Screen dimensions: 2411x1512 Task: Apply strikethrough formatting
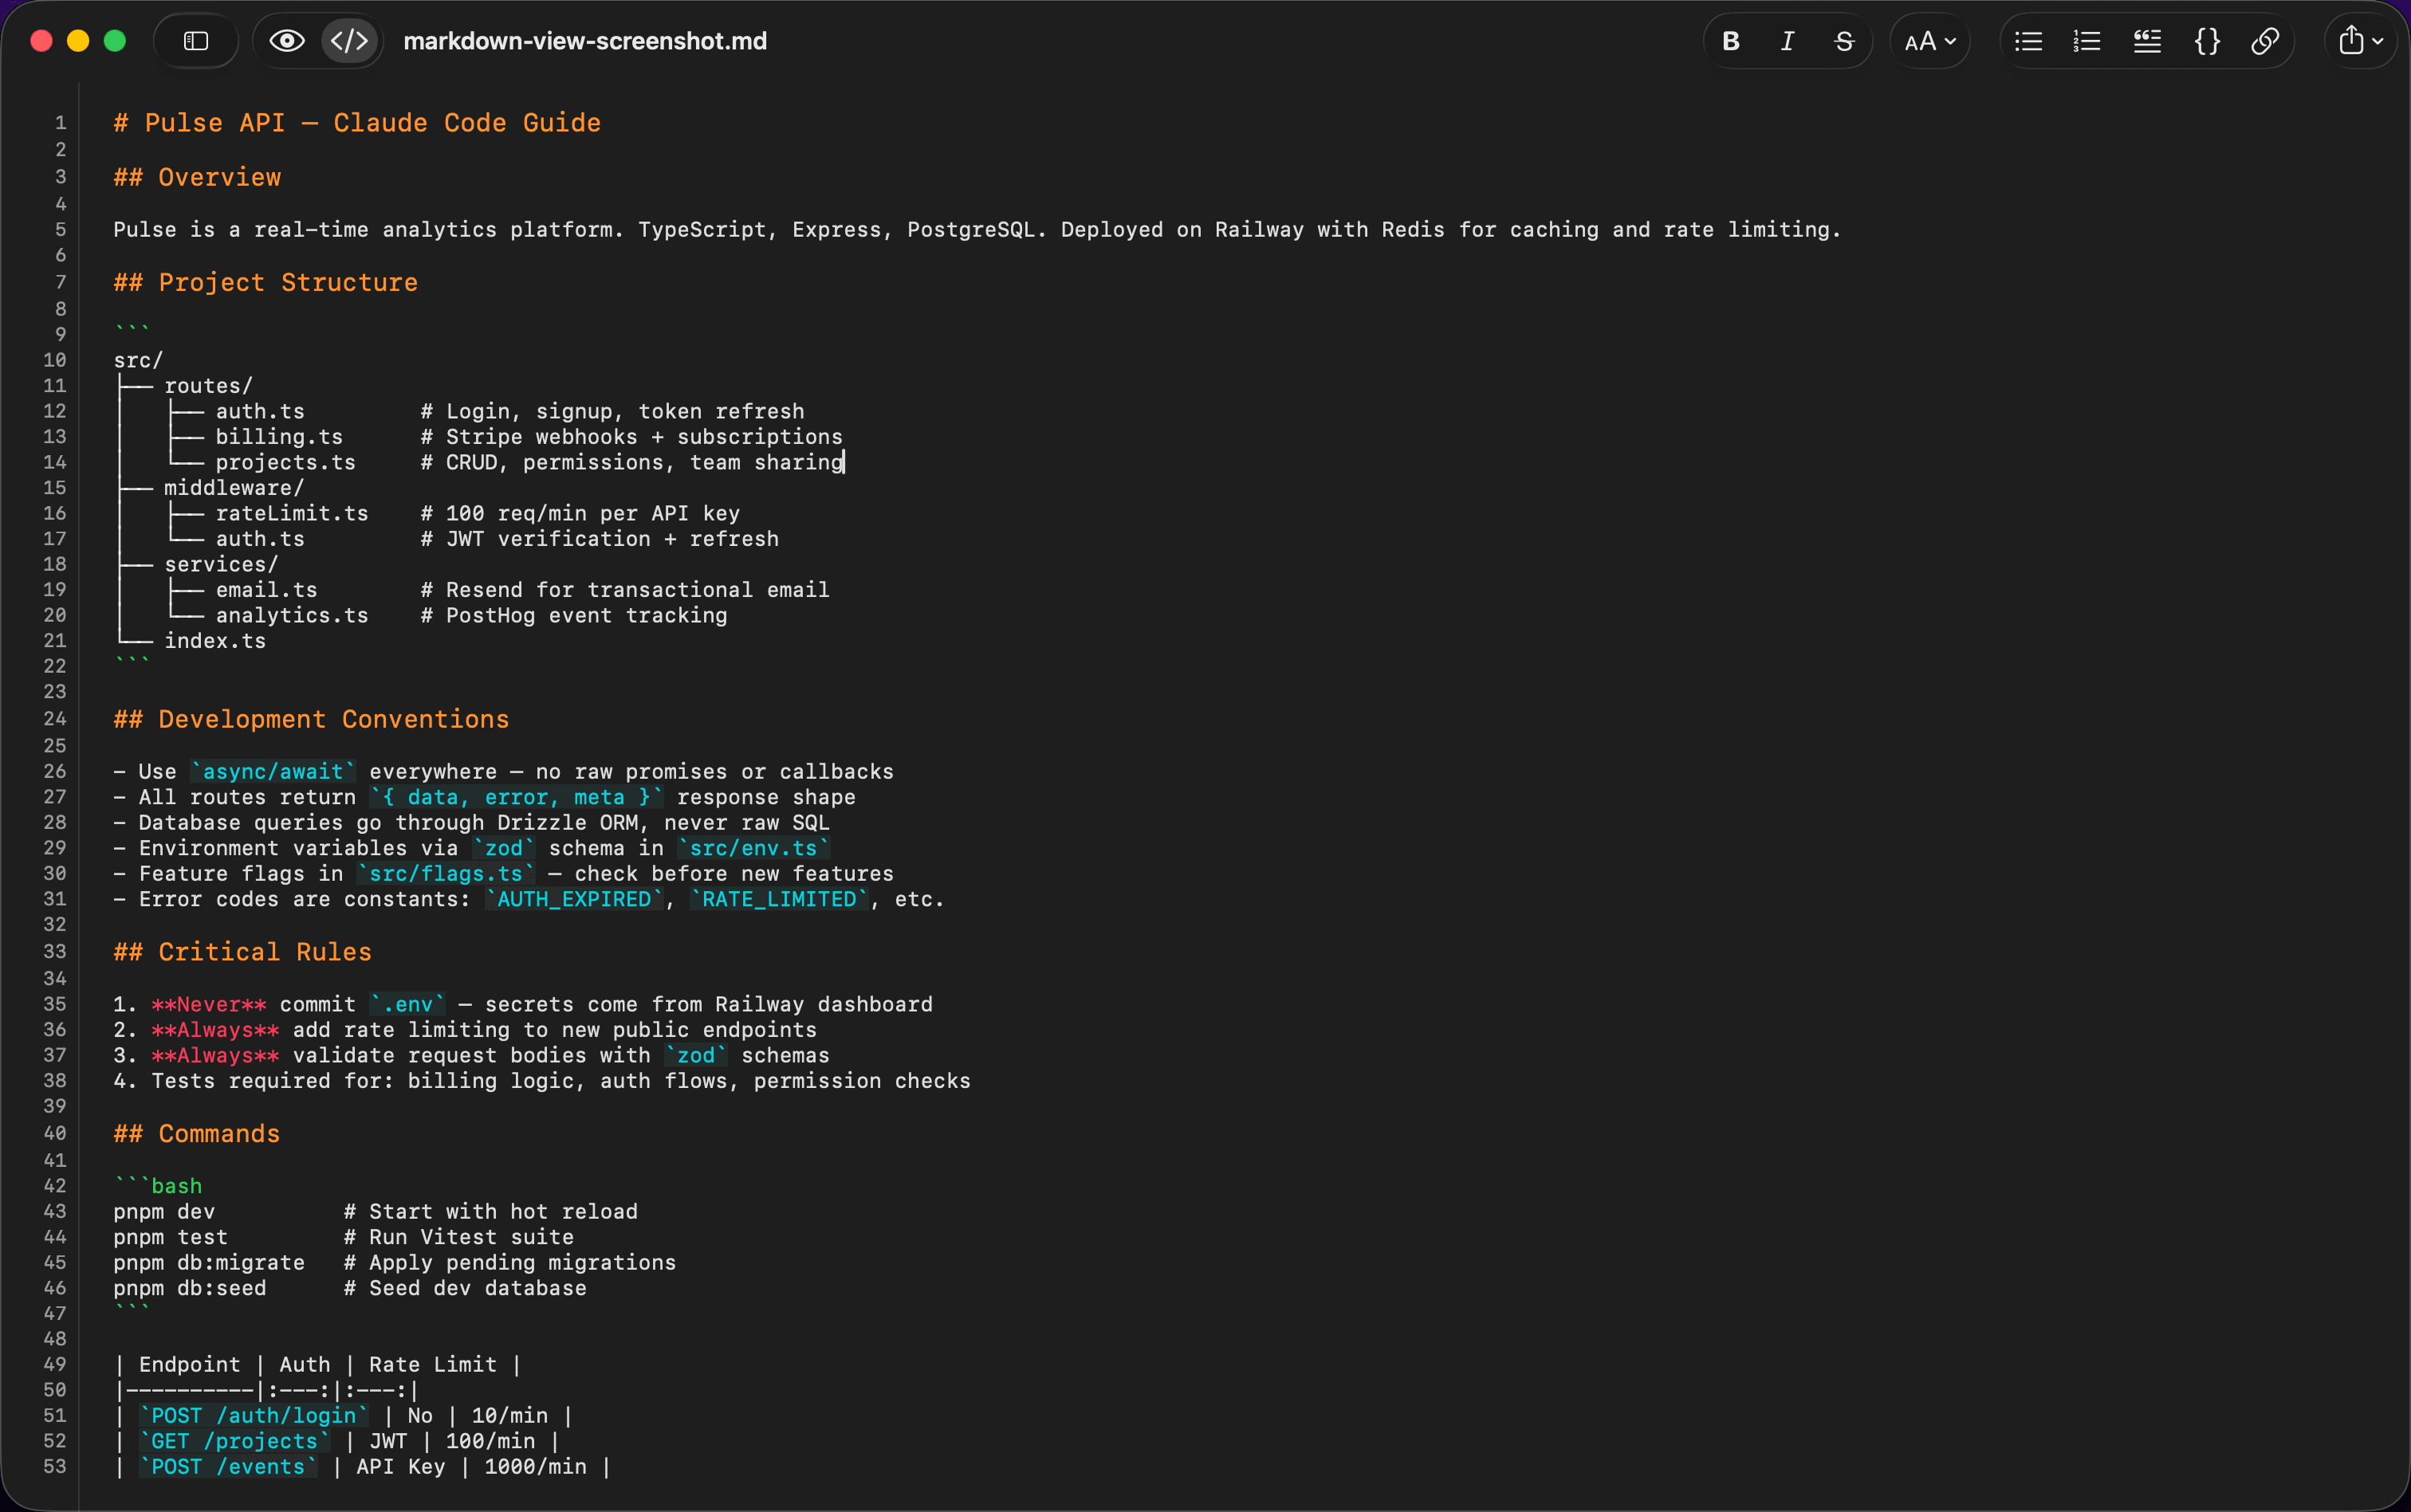point(1844,40)
